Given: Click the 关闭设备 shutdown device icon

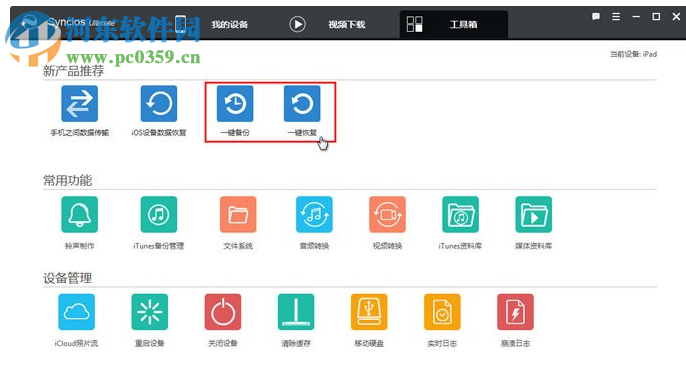Looking at the screenshot, I should coord(223,312).
